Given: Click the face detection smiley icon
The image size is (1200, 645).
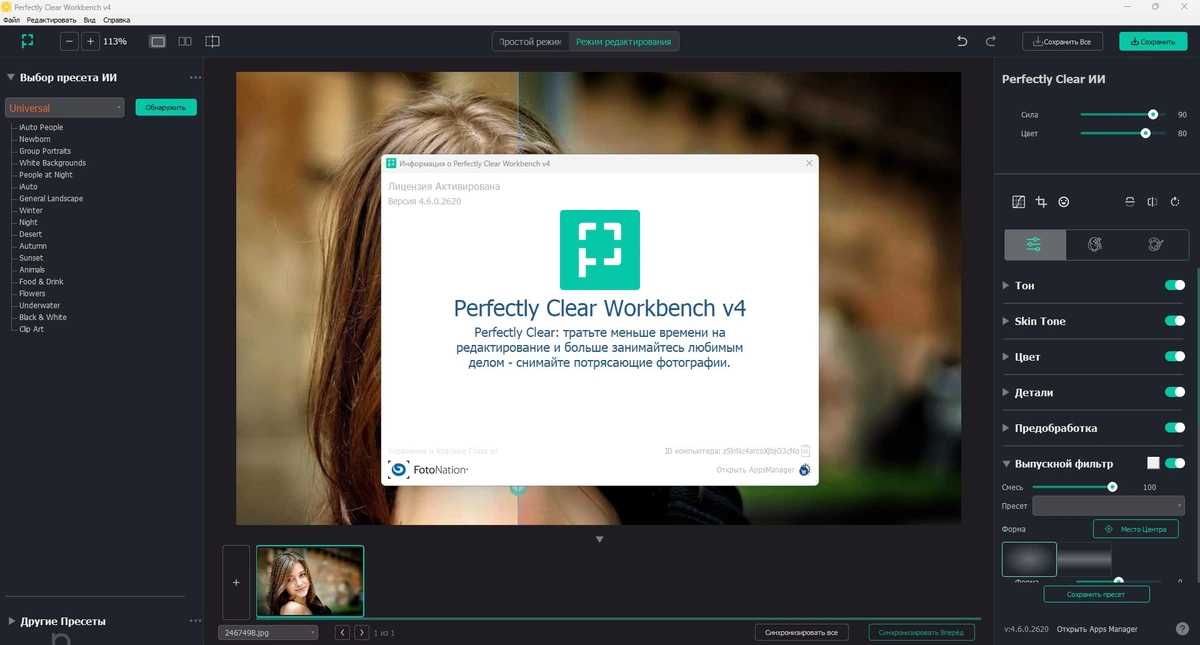Looking at the screenshot, I should click(1064, 202).
